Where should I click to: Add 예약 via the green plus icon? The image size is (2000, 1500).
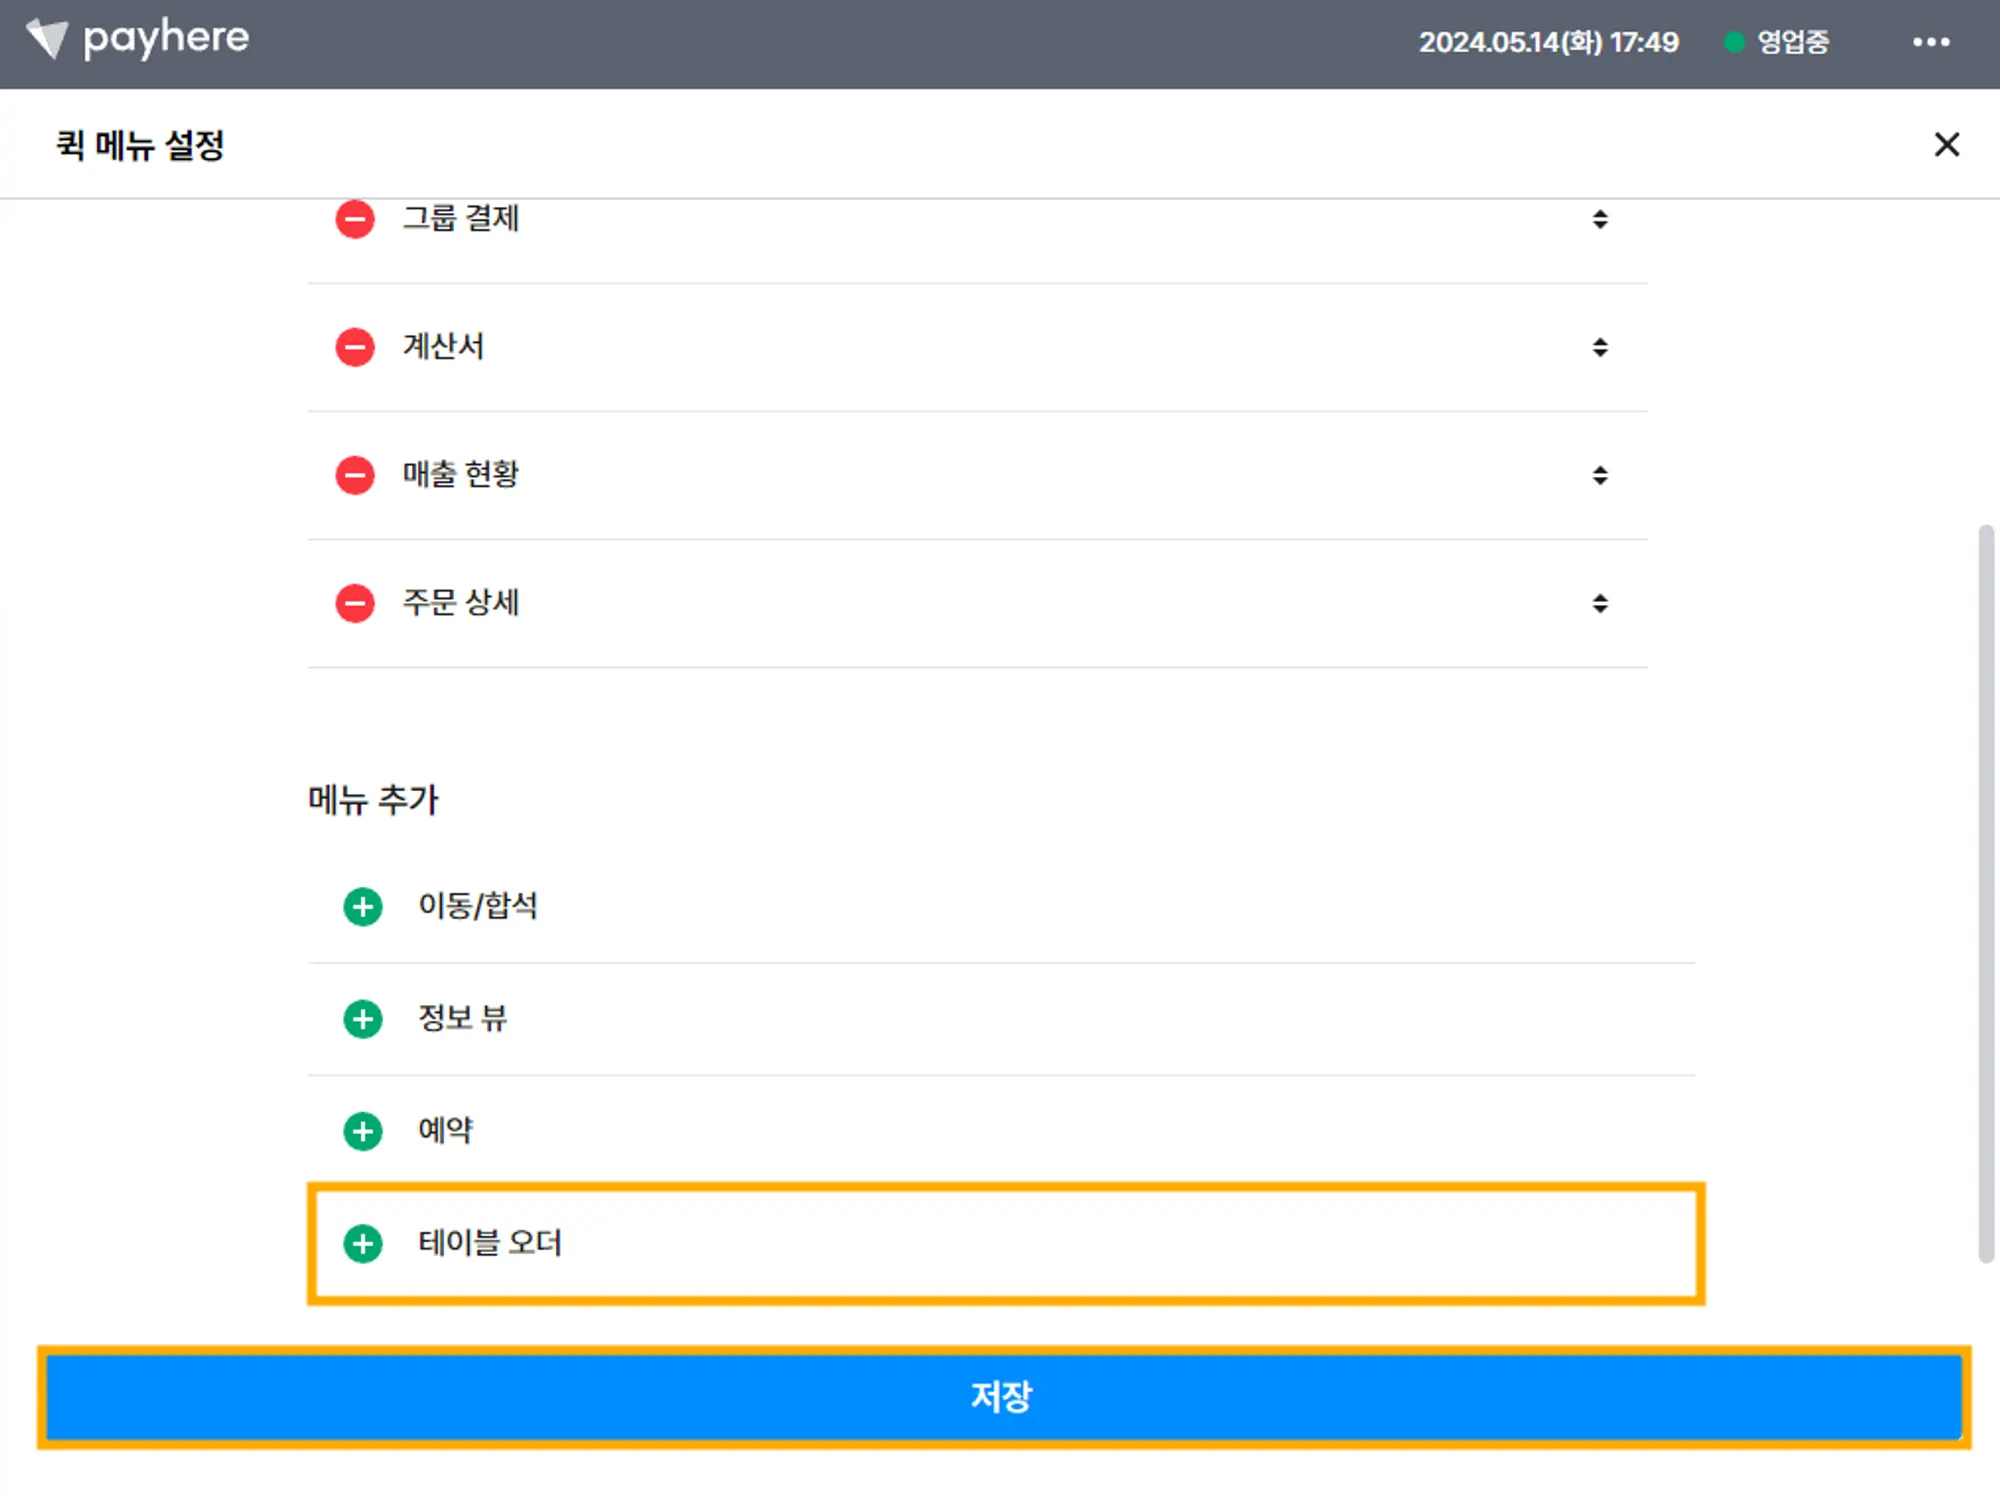coord(362,1131)
